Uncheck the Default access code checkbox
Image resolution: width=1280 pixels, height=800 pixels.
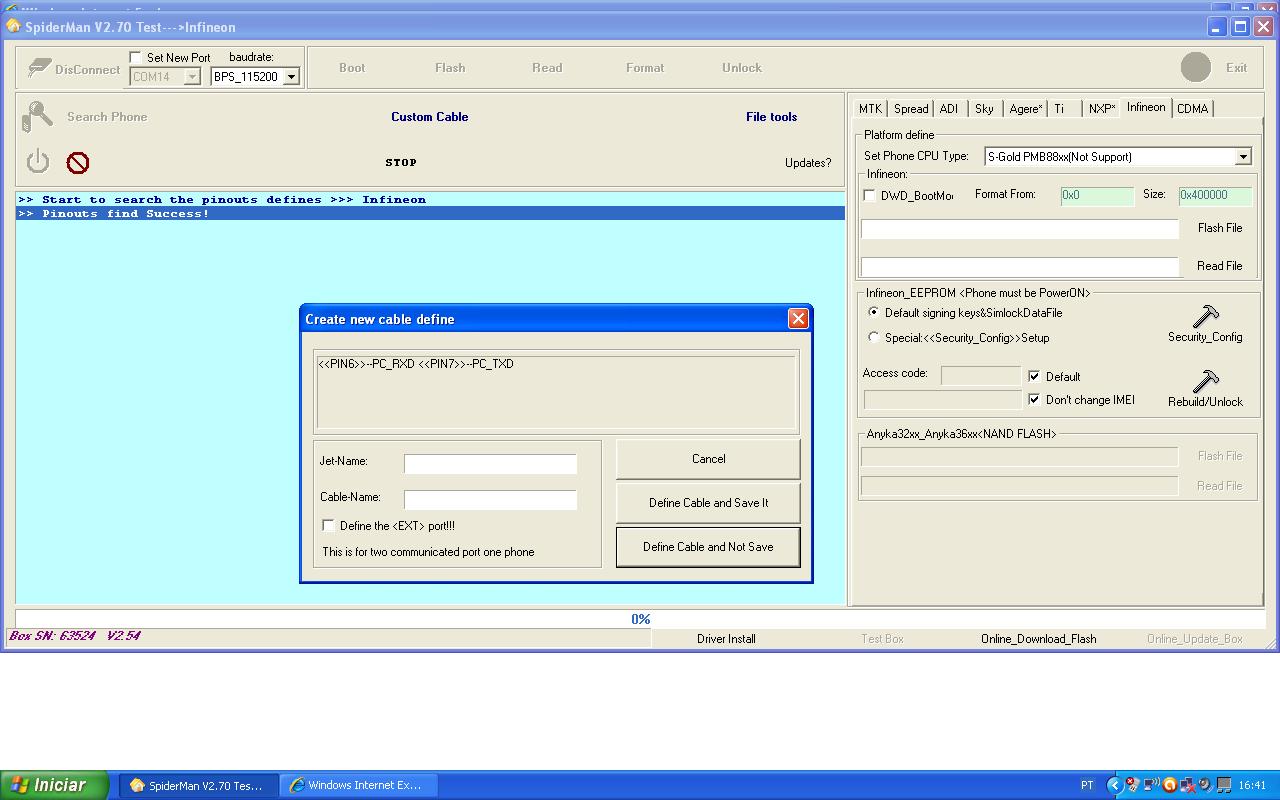click(x=1034, y=376)
